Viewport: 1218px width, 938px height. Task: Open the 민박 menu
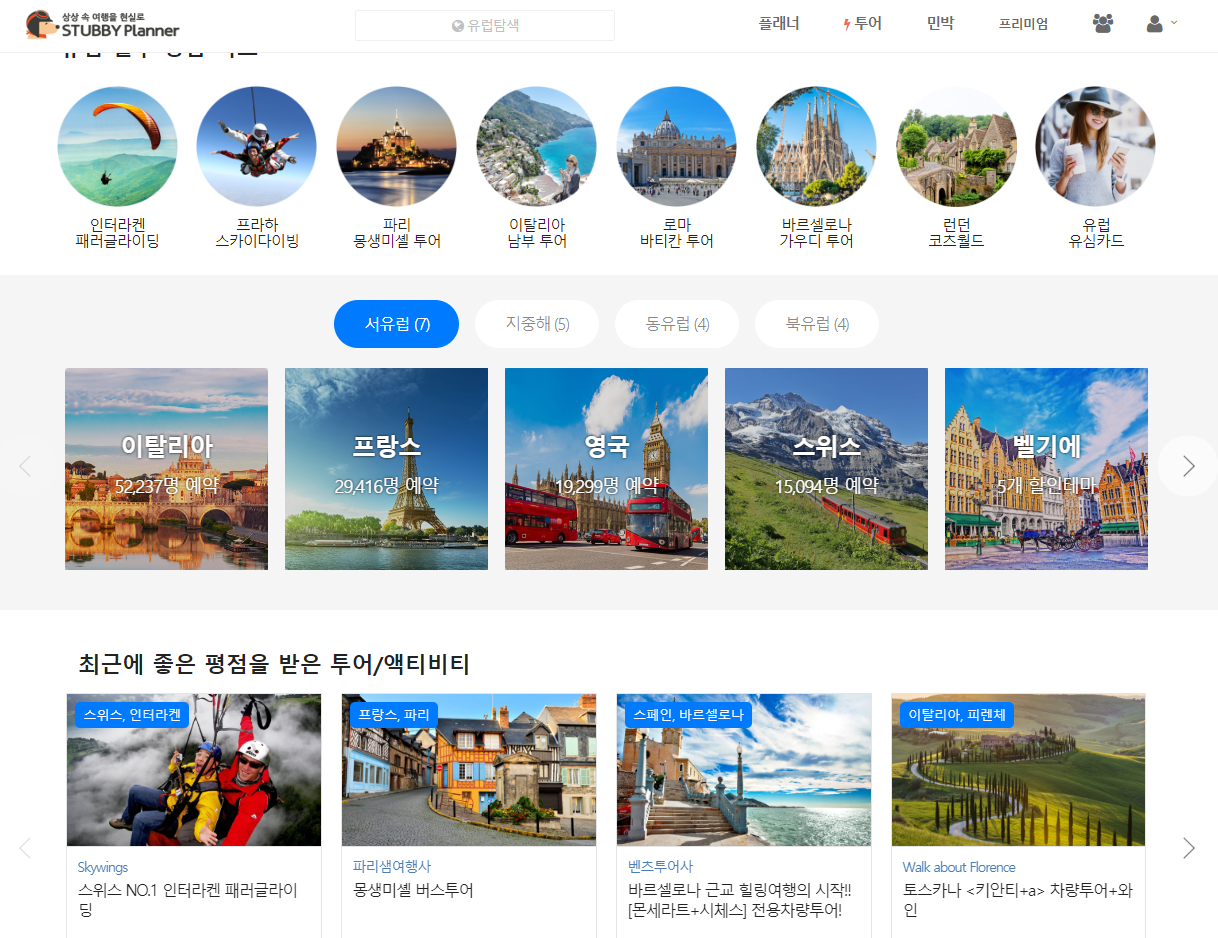coord(940,24)
